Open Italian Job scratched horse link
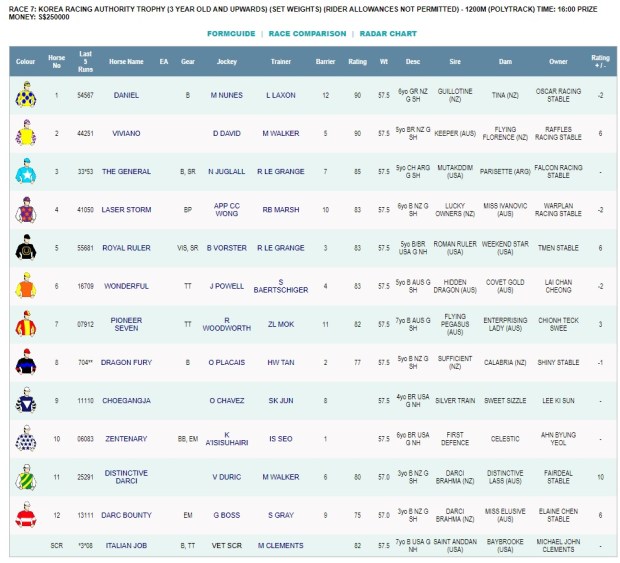 click(126, 546)
